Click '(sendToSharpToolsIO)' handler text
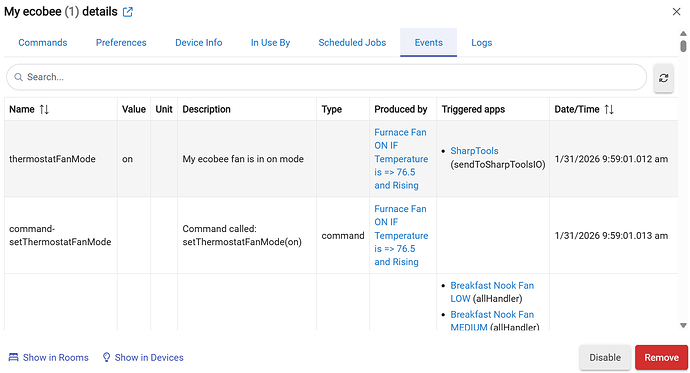This screenshot has width=690, height=373. tap(498, 165)
